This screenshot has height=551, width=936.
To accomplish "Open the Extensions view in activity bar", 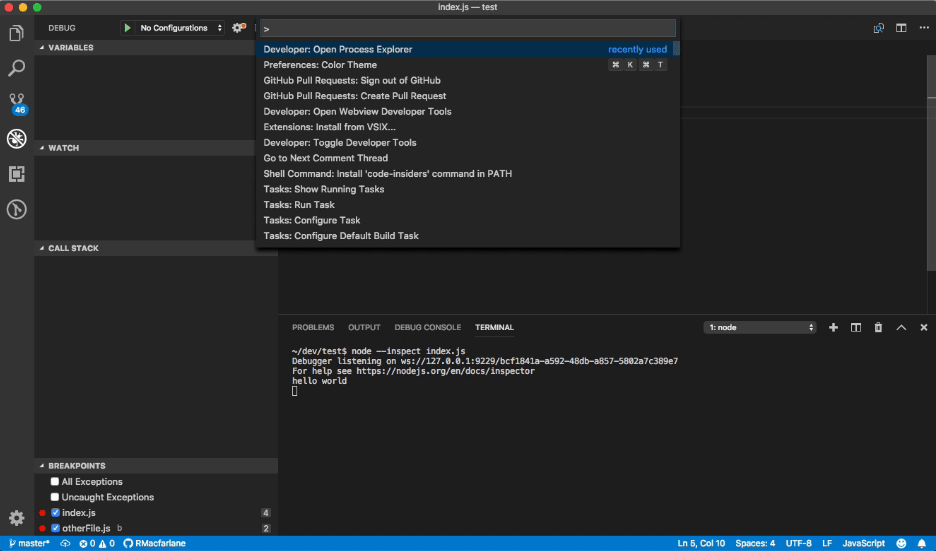I will [16, 174].
